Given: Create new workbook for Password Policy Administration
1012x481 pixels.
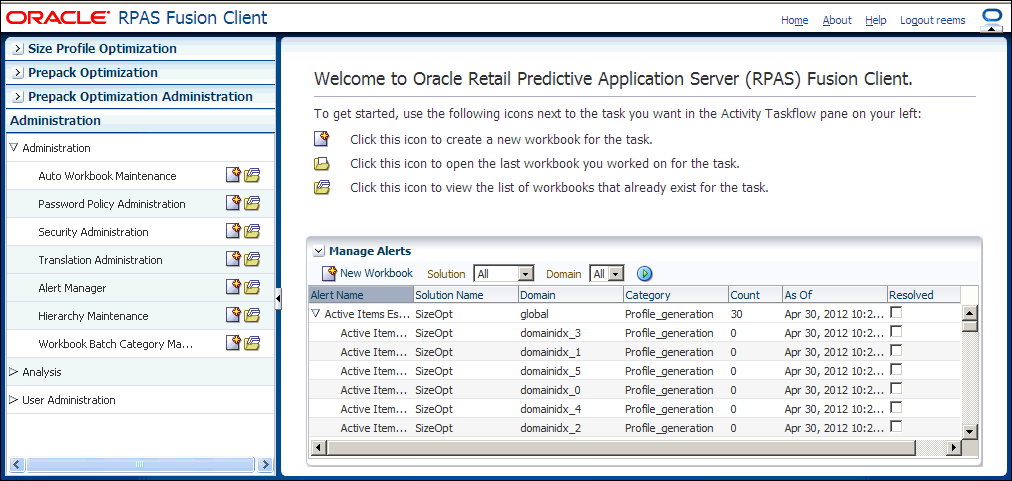Looking at the screenshot, I should 233,203.
